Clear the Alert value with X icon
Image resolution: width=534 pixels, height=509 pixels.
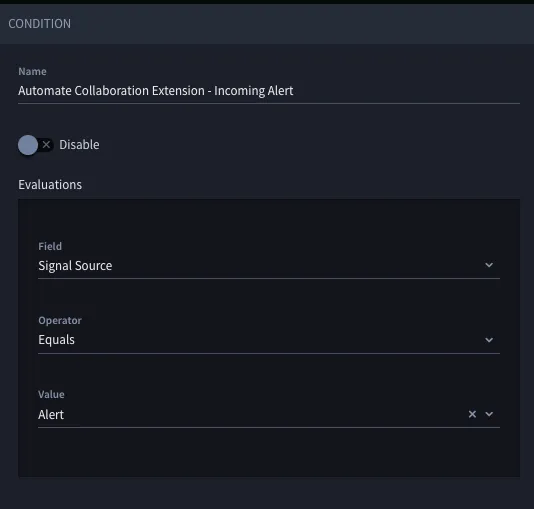pos(472,414)
